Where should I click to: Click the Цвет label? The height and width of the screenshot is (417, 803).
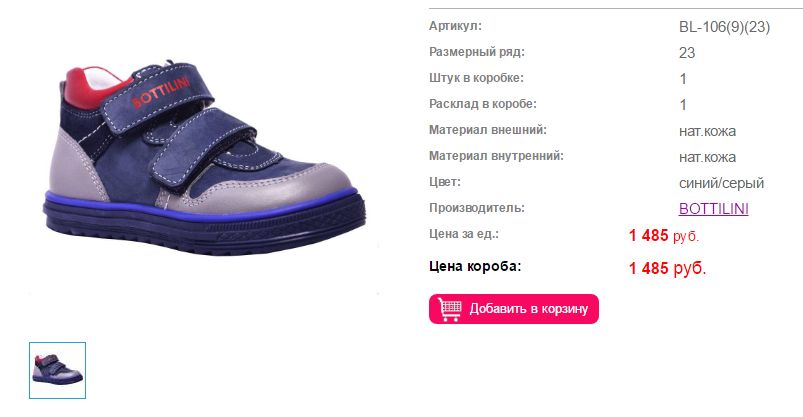[x=445, y=182]
